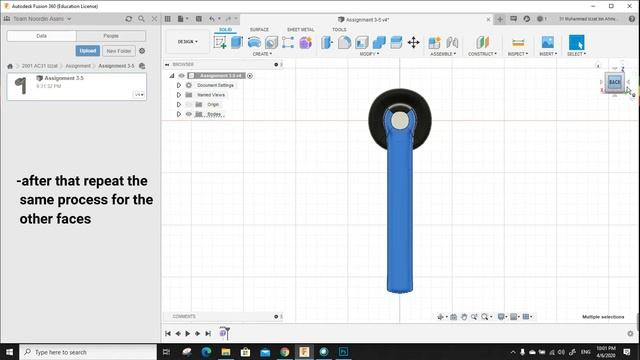Refresh the data panel
This screenshot has height=360, width=640.
click(x=129, y=19)
